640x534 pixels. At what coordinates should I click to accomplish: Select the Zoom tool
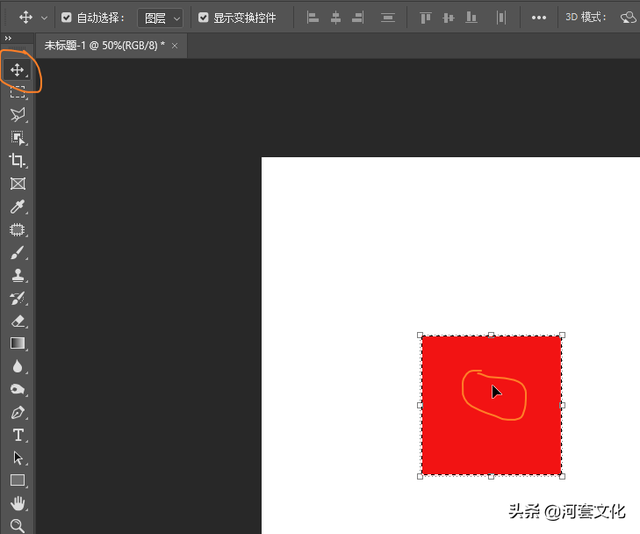(18, 526)
